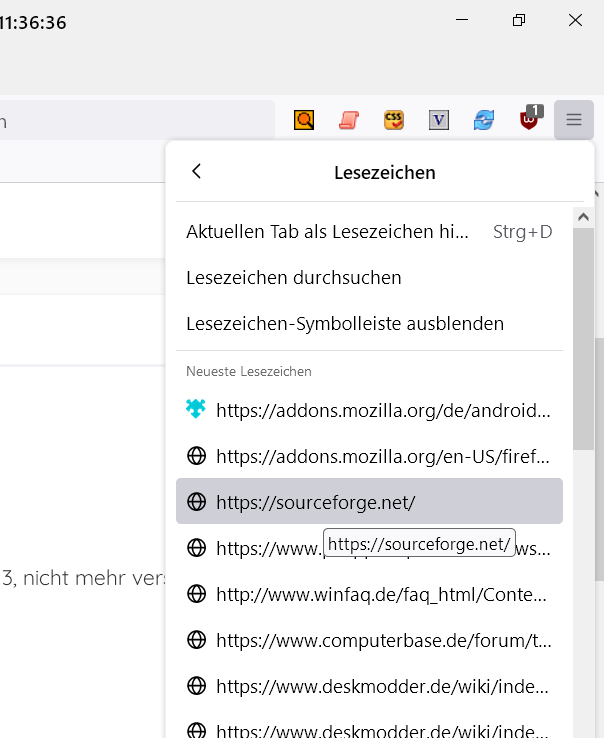Click the V validator extension icon
This screenshot has width=604, height=738.
[438, 120]
